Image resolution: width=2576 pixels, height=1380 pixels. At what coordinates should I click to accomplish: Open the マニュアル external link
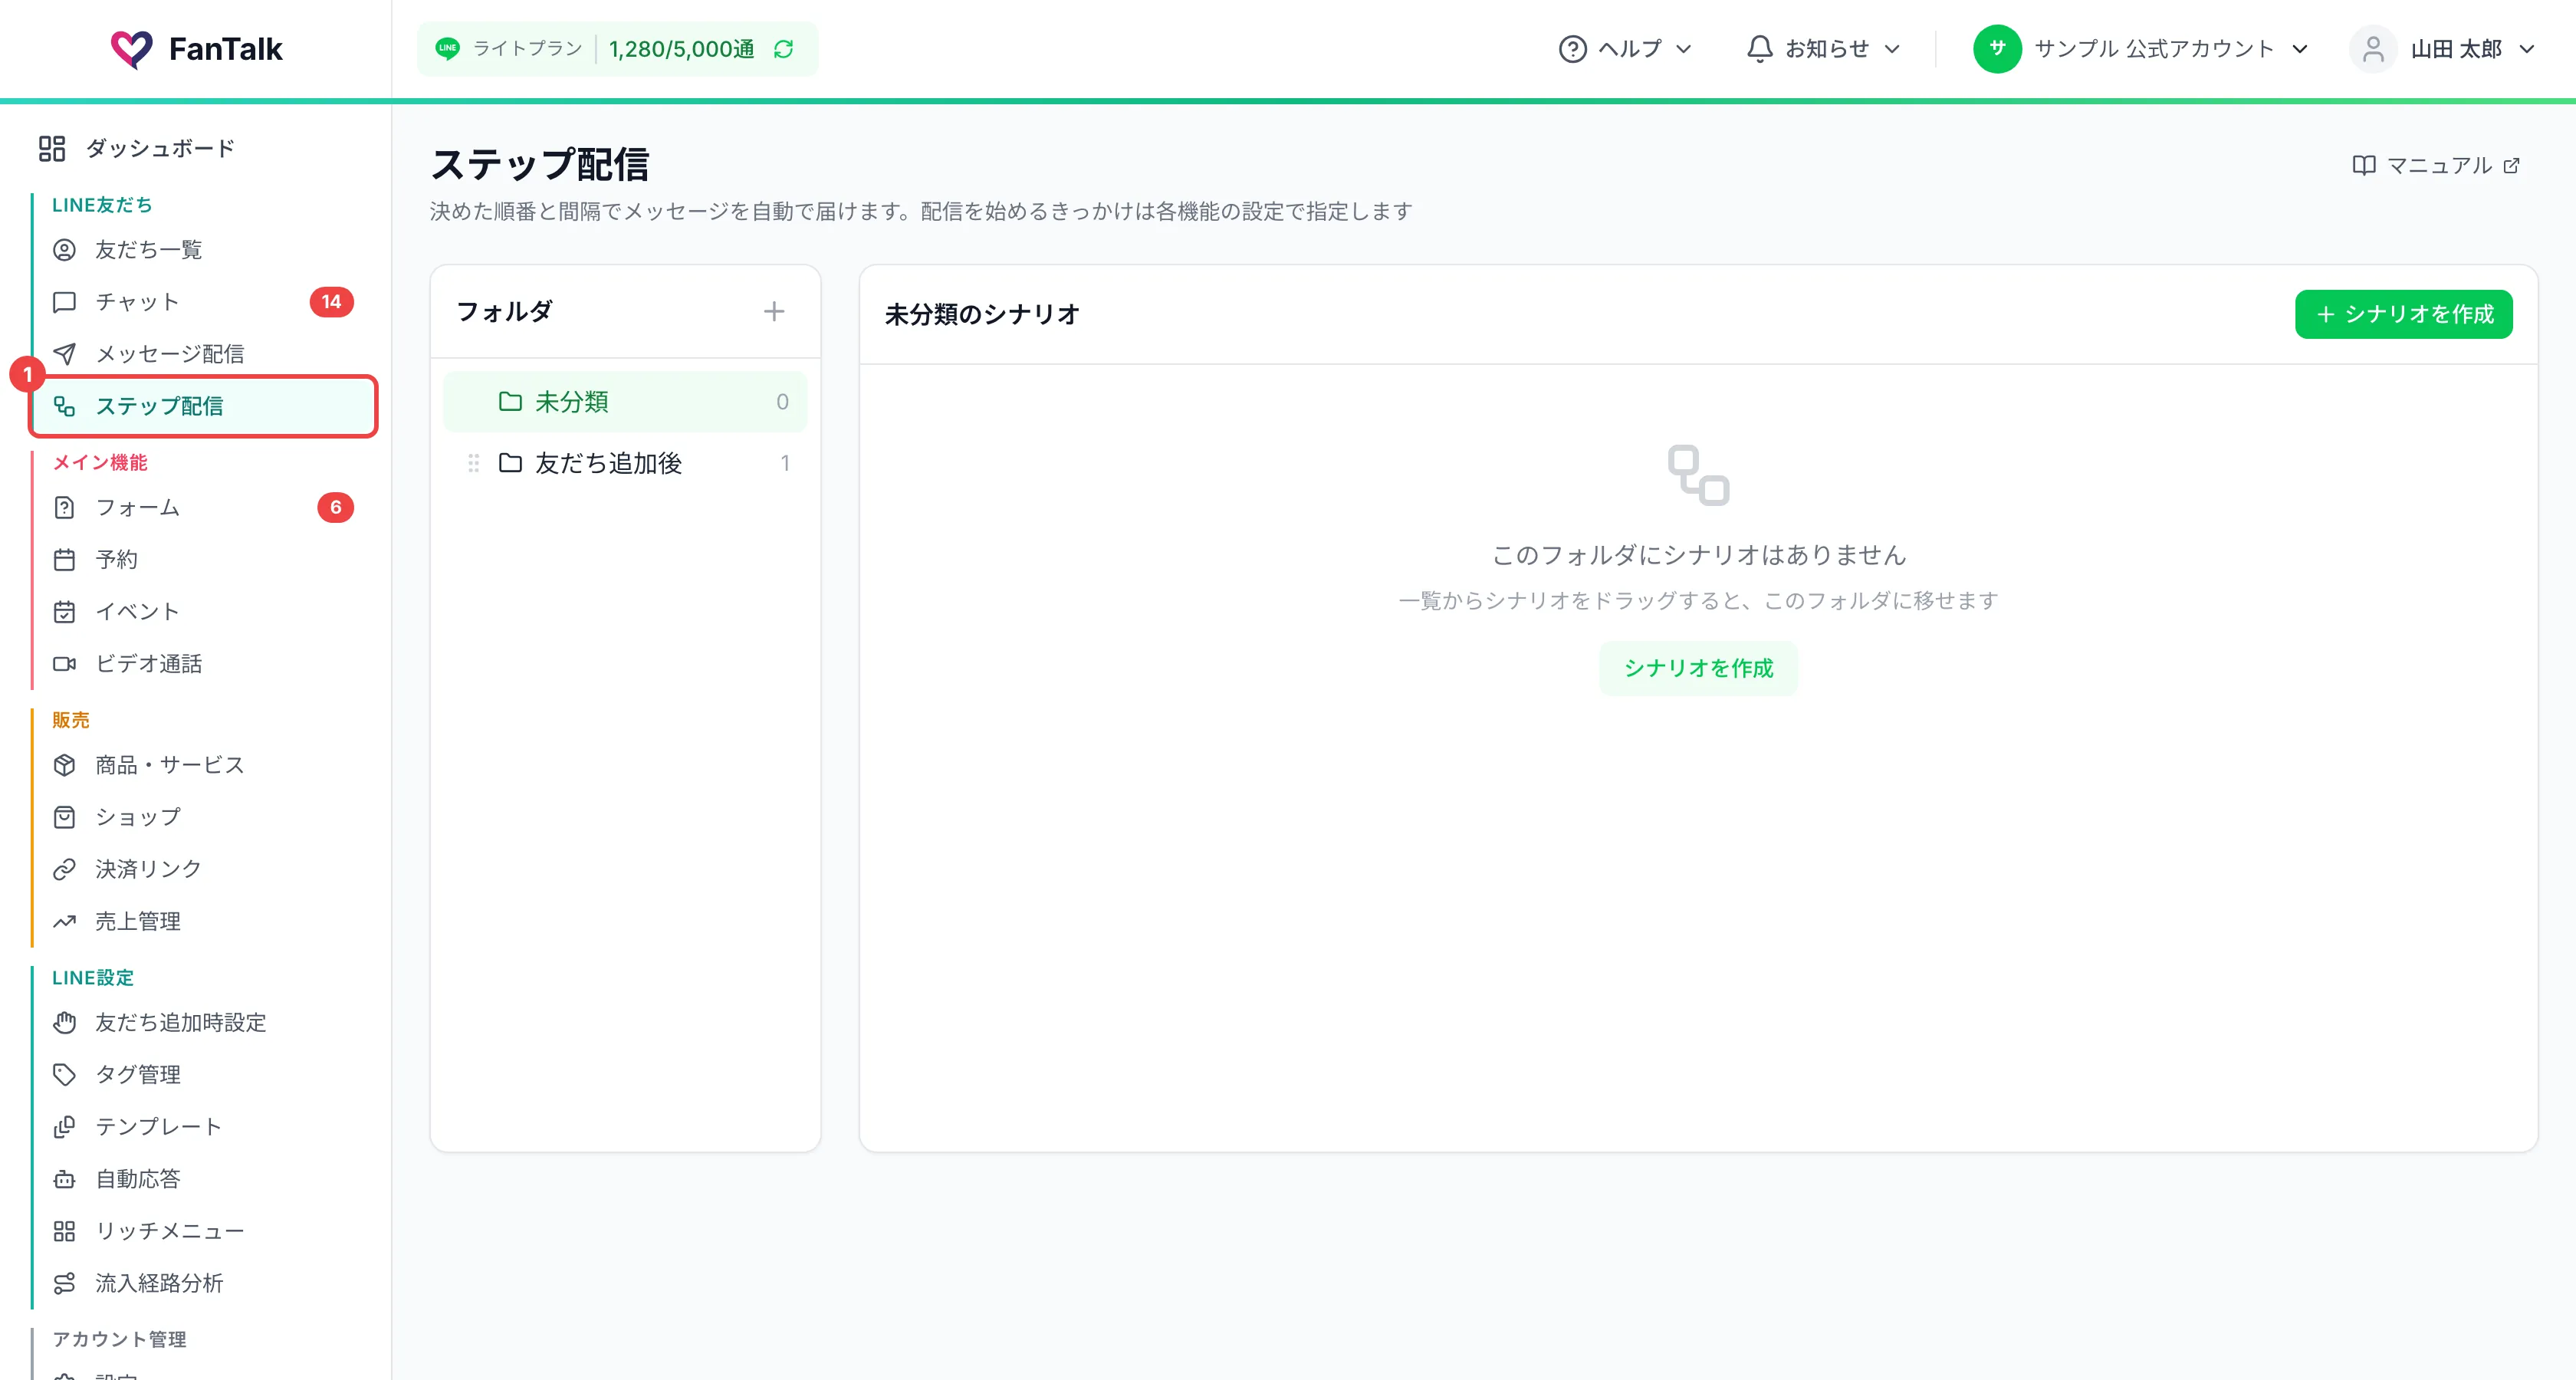2436,165
